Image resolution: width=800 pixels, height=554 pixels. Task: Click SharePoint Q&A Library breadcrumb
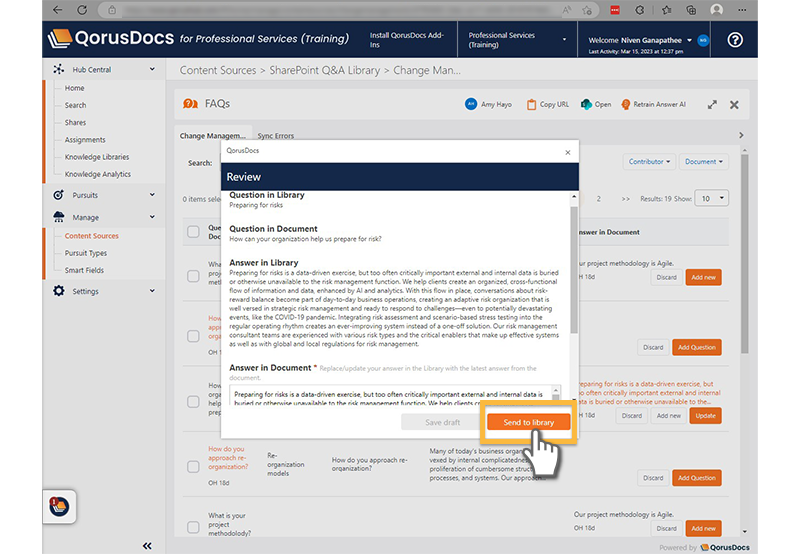coord(324,70)
